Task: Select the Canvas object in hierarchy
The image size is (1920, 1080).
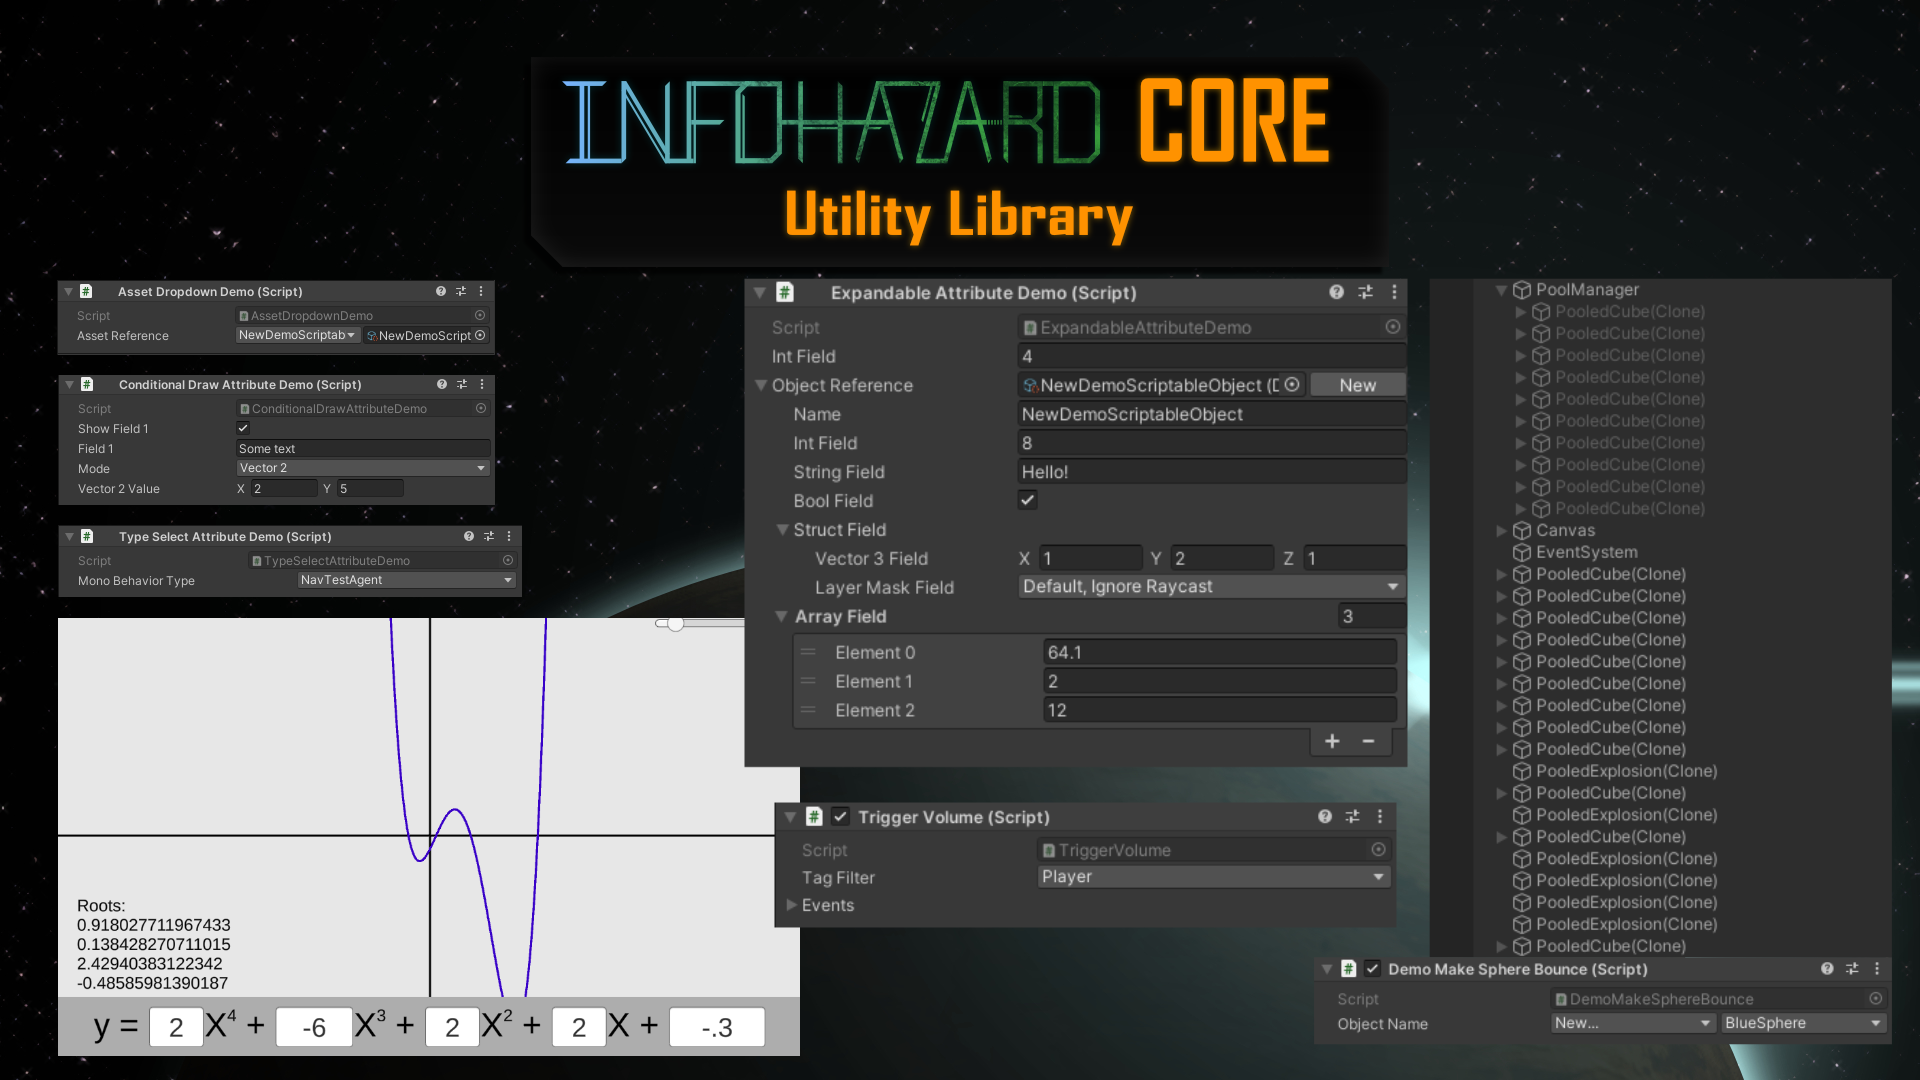Action: click(x=1565, y=531)
